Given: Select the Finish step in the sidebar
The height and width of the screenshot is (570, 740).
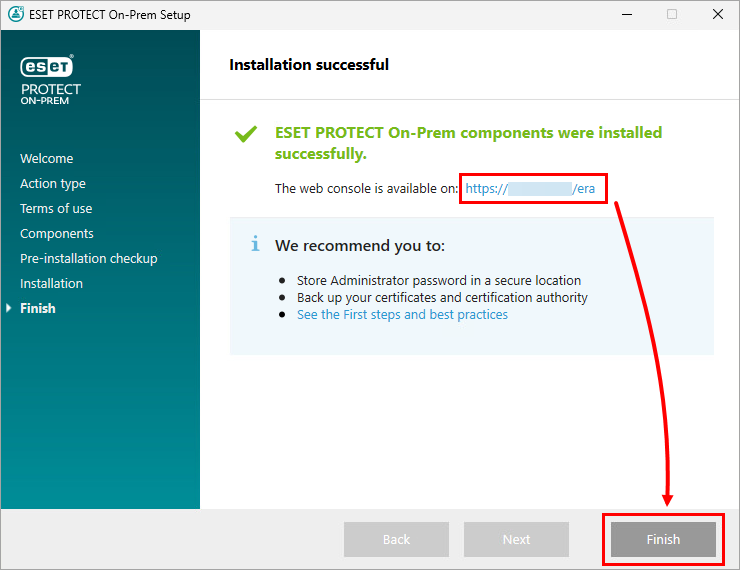Looking at the screenshot, I should tap(38, 309).
